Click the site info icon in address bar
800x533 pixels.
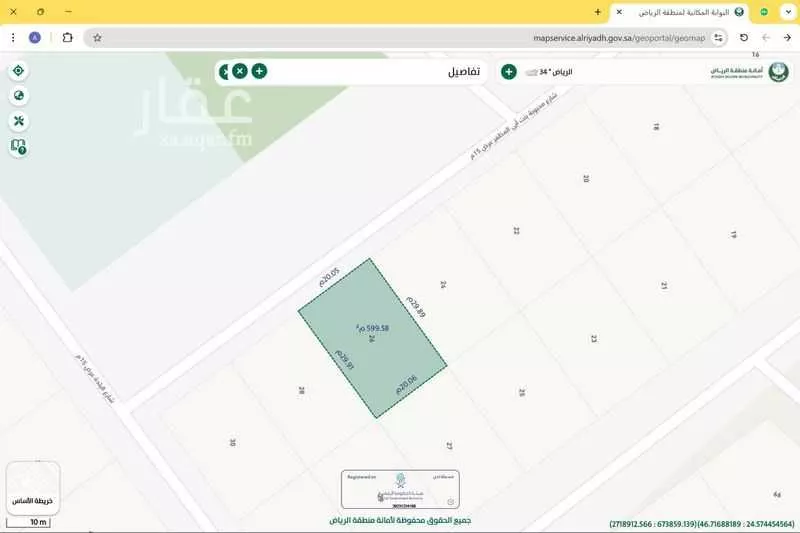point(718,38)
